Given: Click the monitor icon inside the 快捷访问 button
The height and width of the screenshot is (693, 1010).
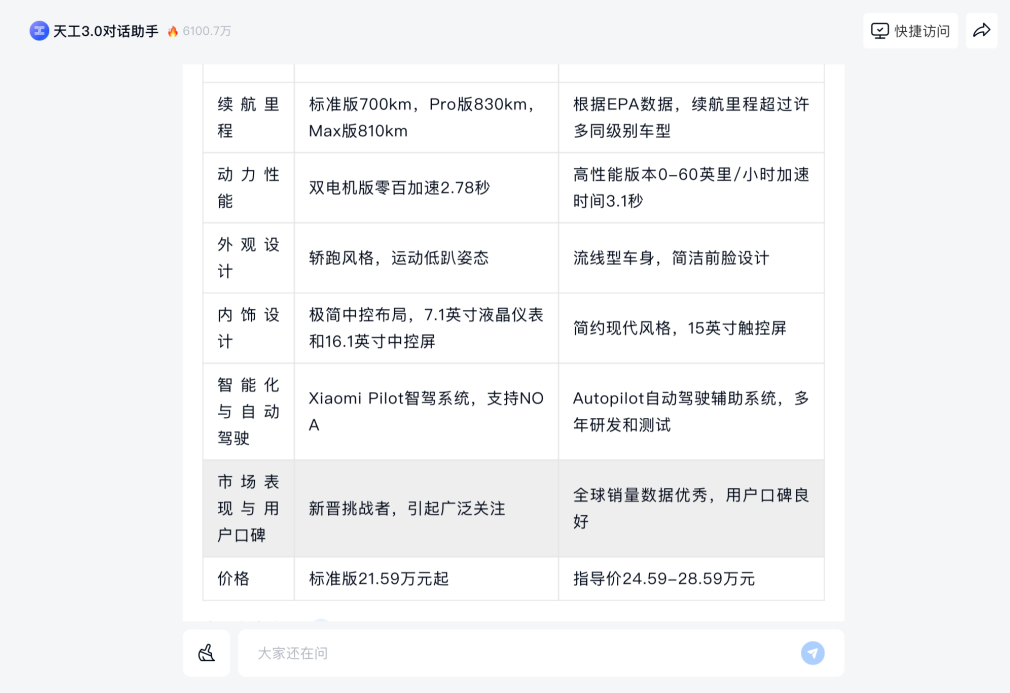Looking at the screenshot, I should pos(879,31).
